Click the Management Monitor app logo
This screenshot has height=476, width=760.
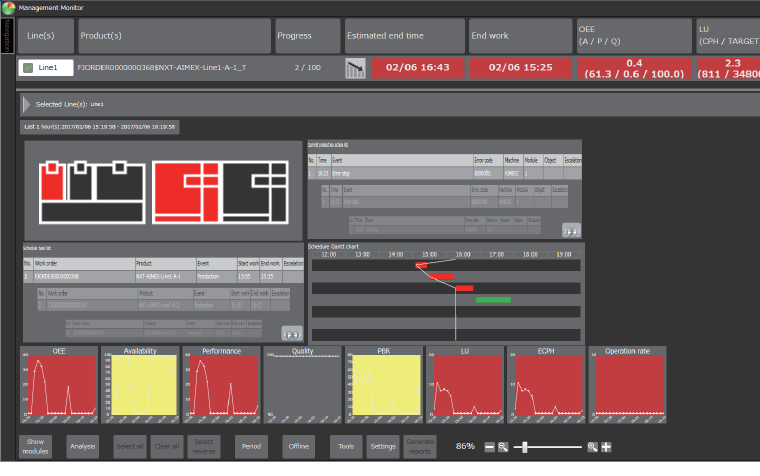point(8,8)
